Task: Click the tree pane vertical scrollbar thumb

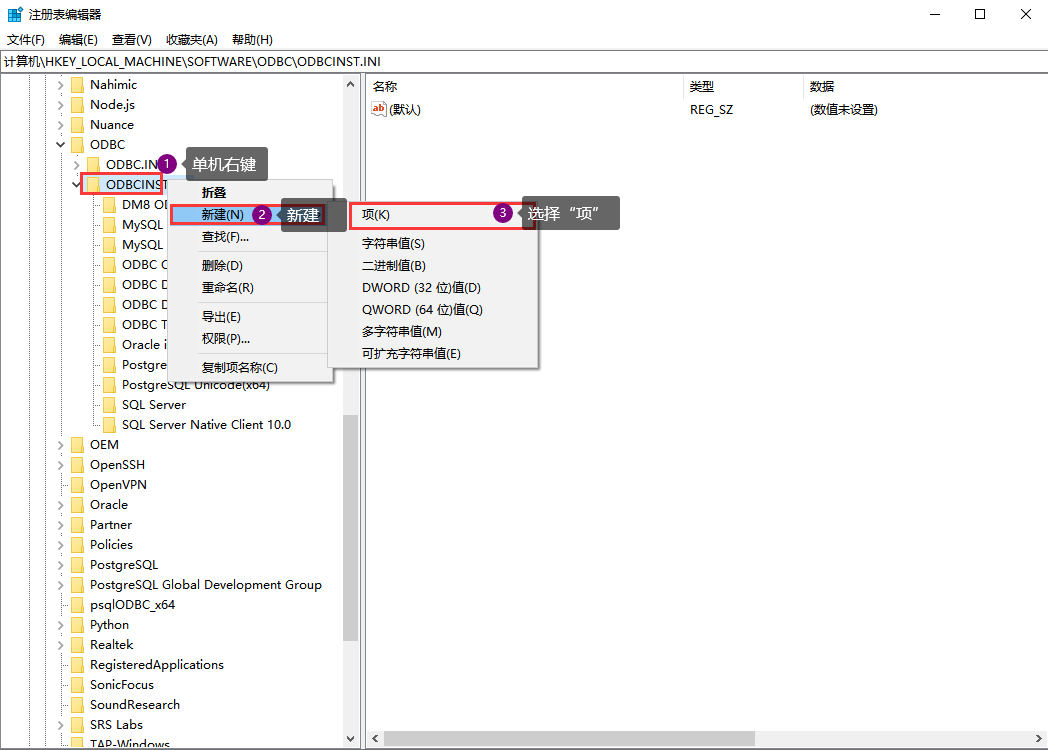Action: click(x=351, y=529)
